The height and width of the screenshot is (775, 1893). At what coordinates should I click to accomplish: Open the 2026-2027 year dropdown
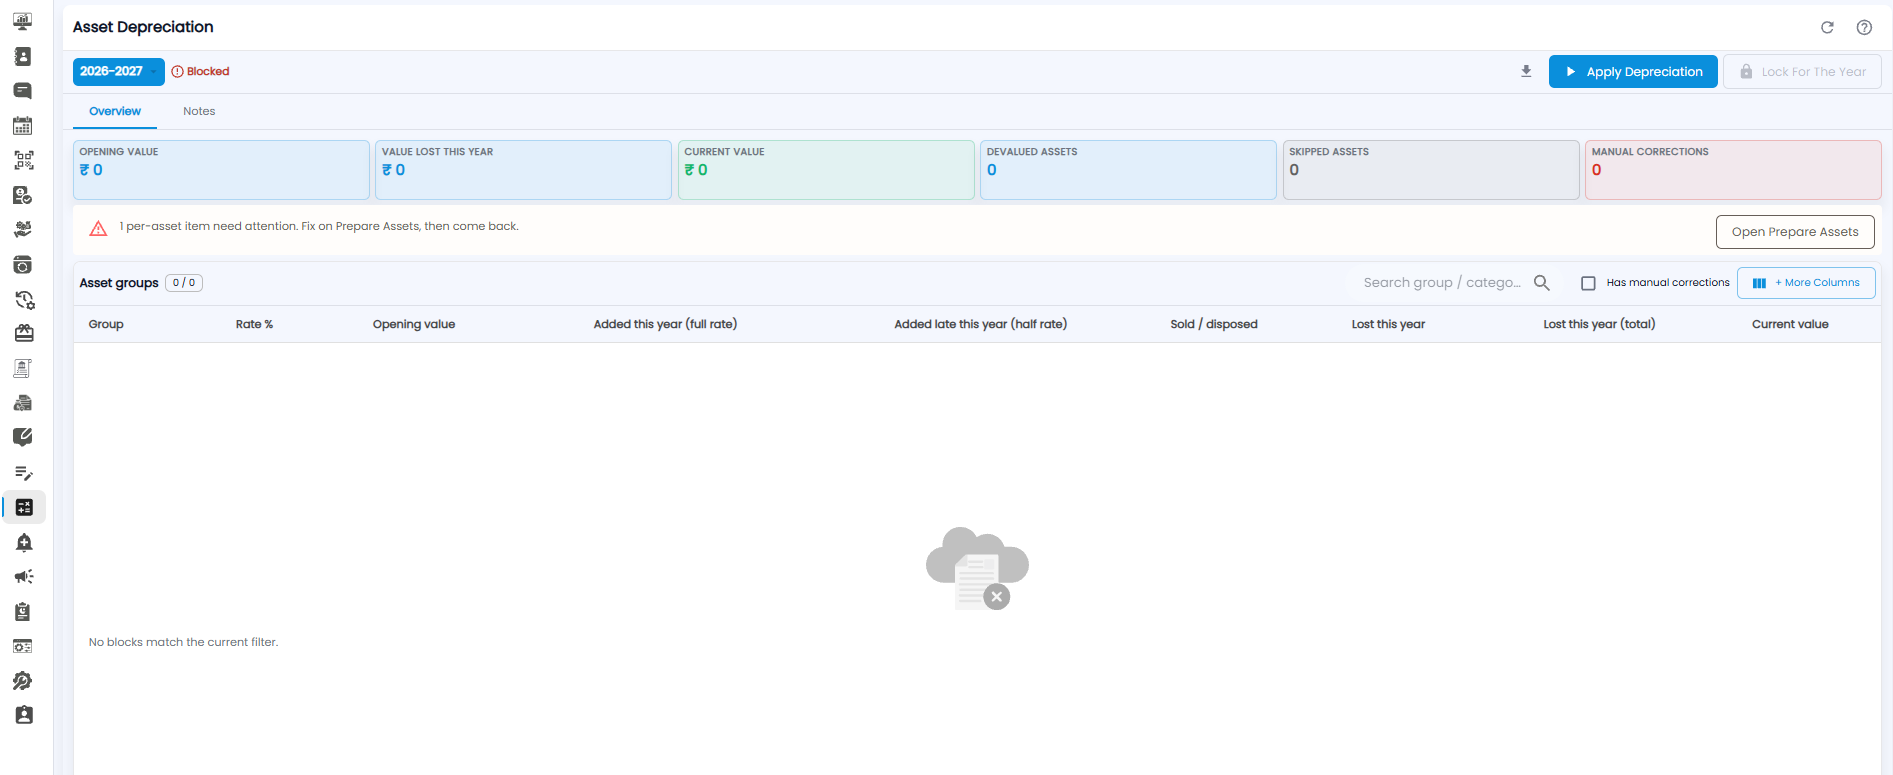tap(118, 71)
